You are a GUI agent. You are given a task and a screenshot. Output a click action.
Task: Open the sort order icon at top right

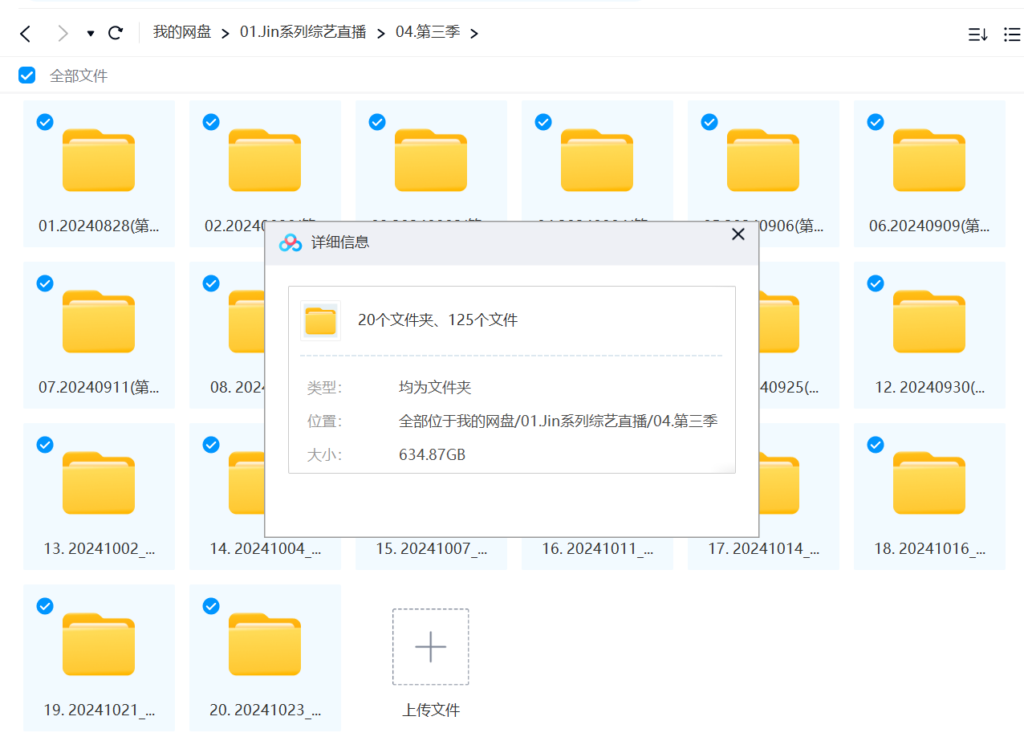click(977, 33)
